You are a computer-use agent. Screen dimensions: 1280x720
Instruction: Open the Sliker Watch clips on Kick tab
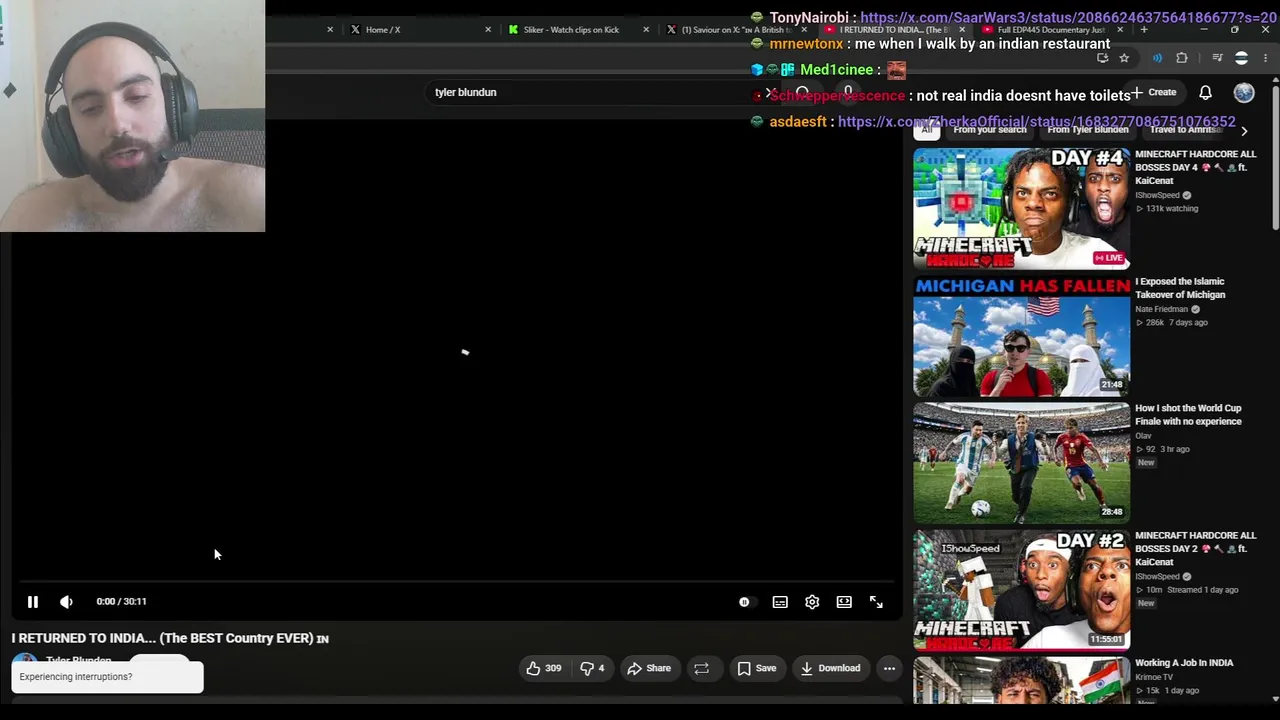tap(571, 30)
